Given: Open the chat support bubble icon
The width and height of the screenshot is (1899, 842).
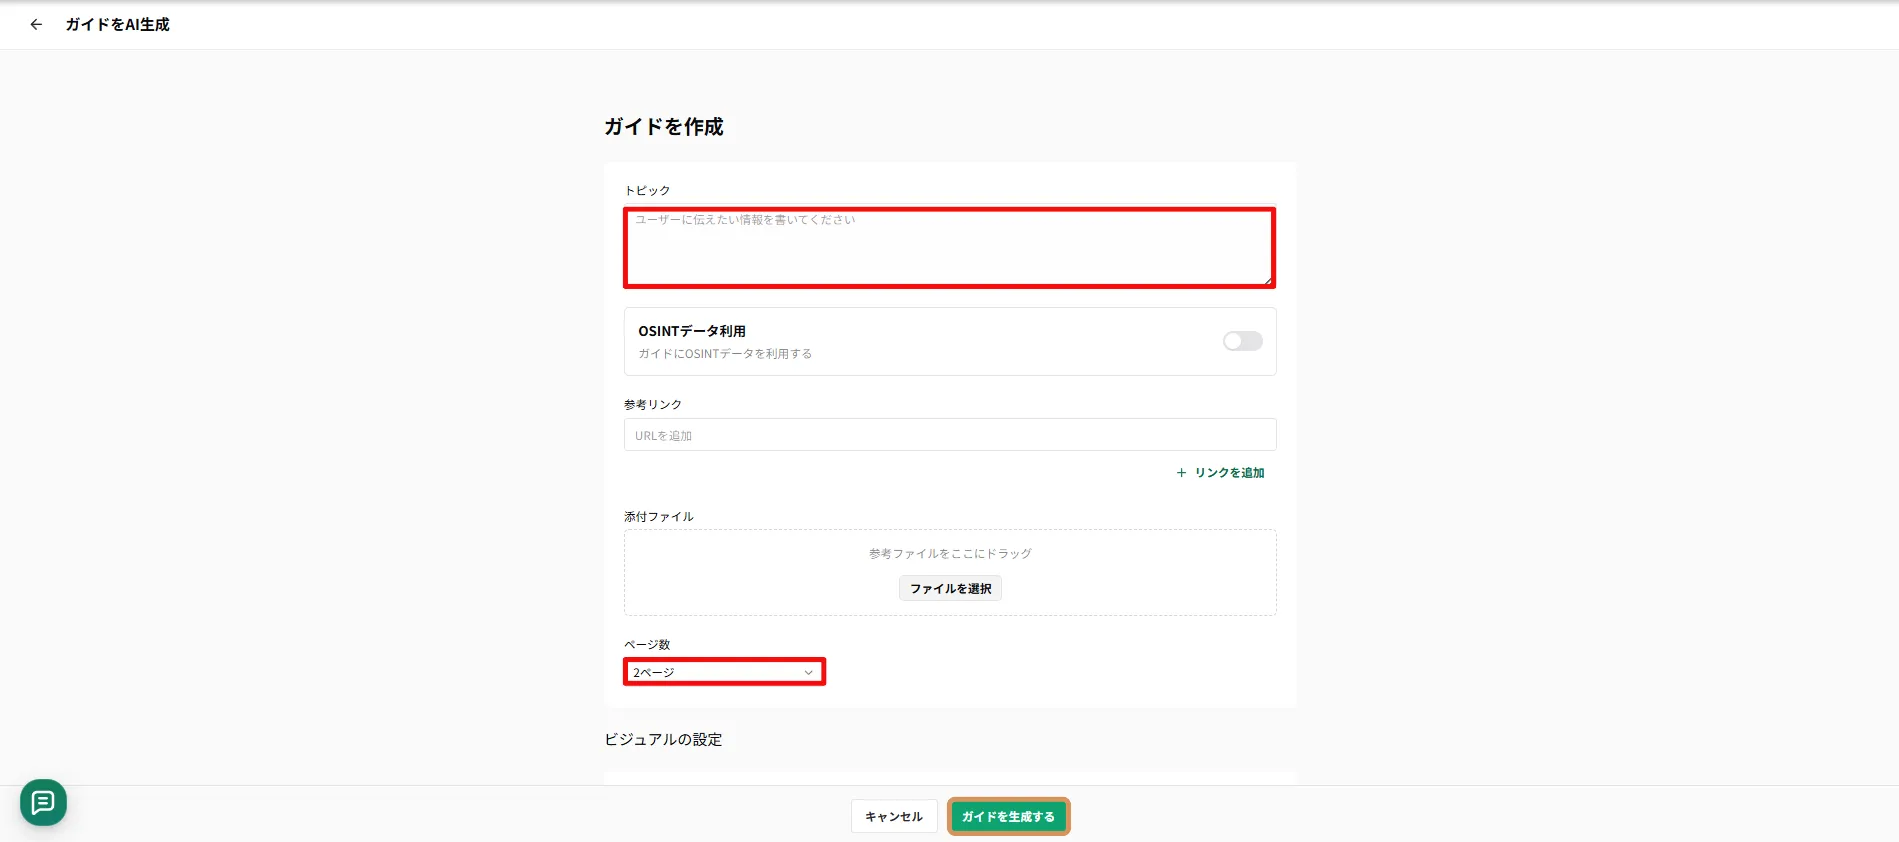Looking at the screenshot, I should pos(43,802).
